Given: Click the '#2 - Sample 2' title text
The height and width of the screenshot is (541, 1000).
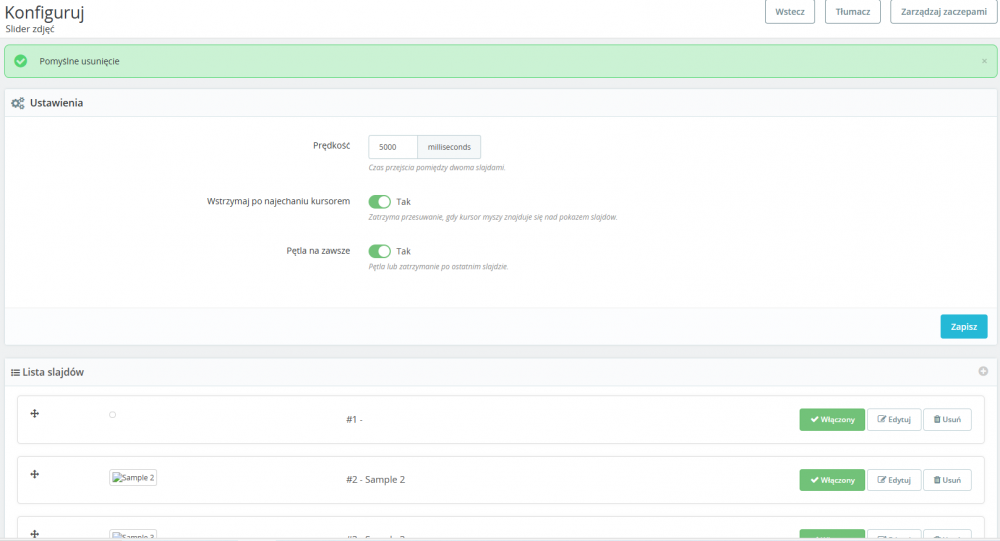Looking at the screenshot, I should pos(376,480).
